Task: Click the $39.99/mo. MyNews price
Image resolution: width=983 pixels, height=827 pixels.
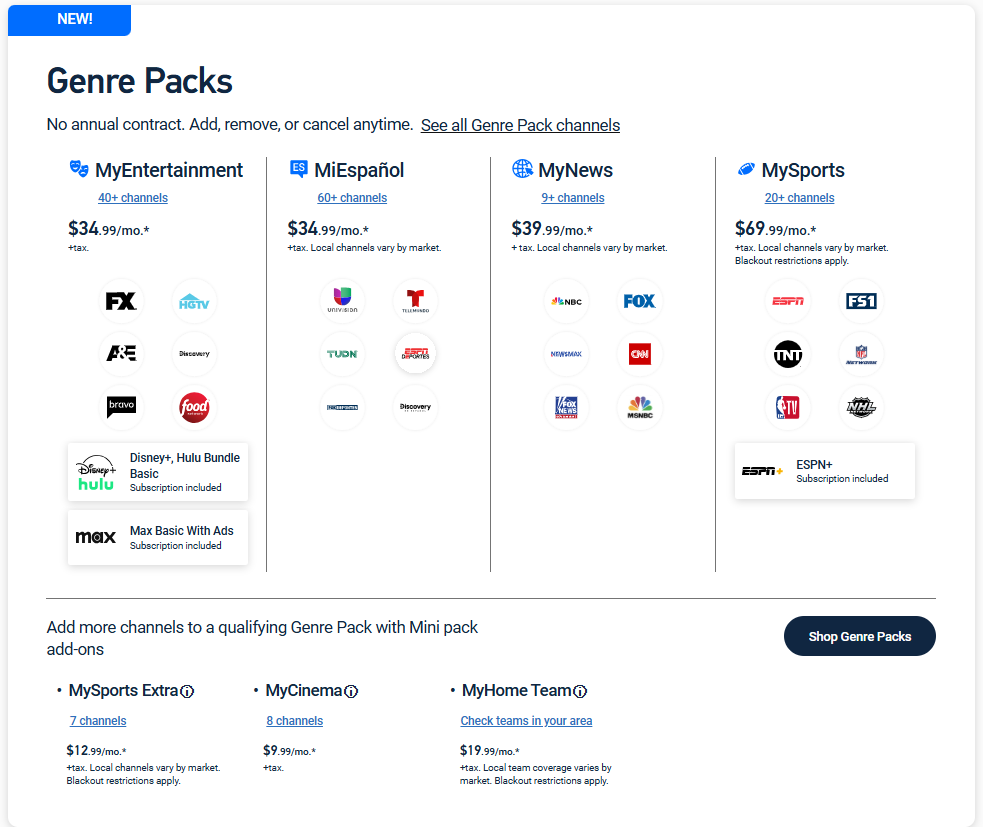Action: click(x=552, y=229)
